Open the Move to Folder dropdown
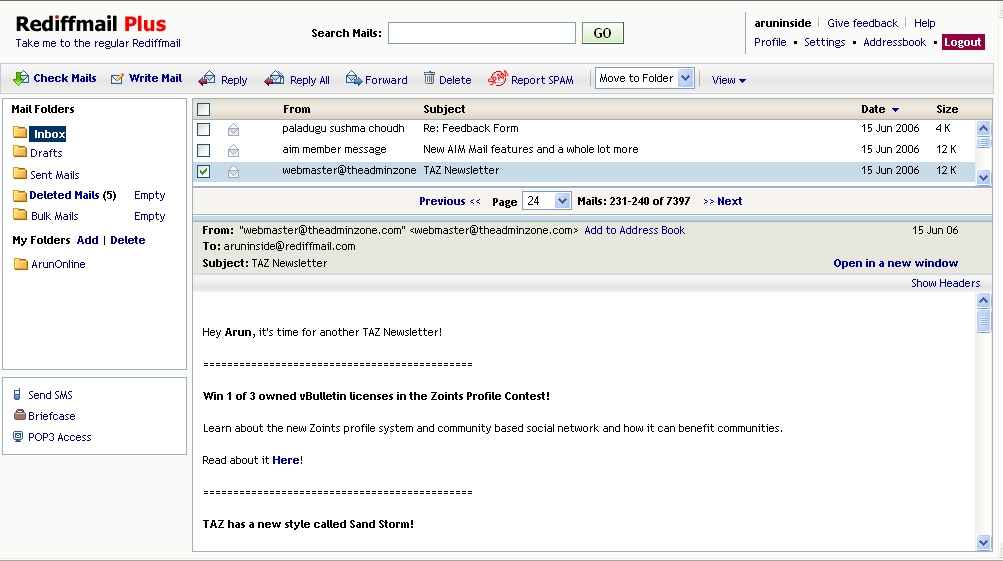This screenshot has height=561, width=1003. coord(644,78)
